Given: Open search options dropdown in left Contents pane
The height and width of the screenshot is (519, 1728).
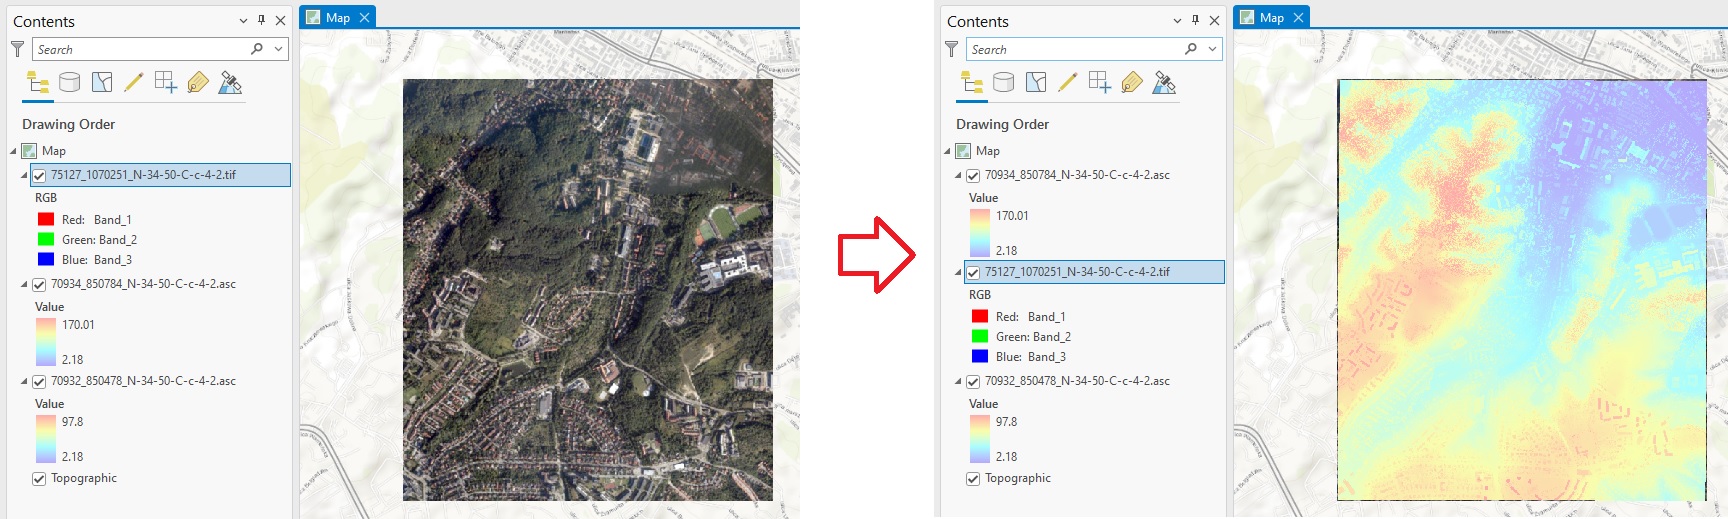Looking at the screenshot, I should [x=278, y=49].
